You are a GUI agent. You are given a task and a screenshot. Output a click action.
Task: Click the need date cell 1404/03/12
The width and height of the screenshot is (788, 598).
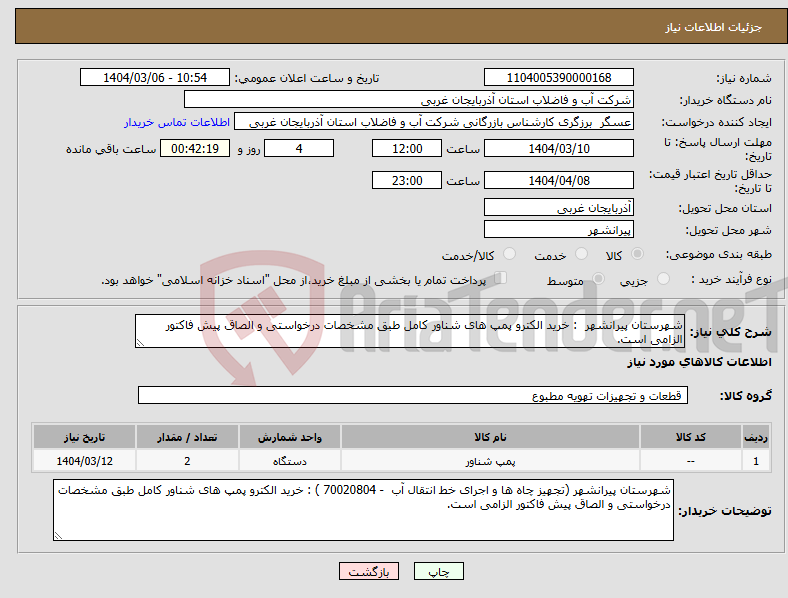click(x=84, y=461)
